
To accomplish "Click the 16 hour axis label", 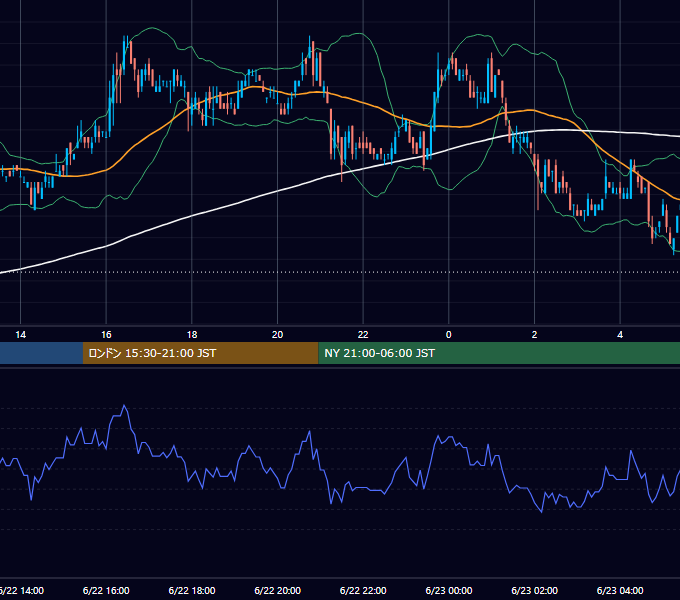I will click(106, 335).
